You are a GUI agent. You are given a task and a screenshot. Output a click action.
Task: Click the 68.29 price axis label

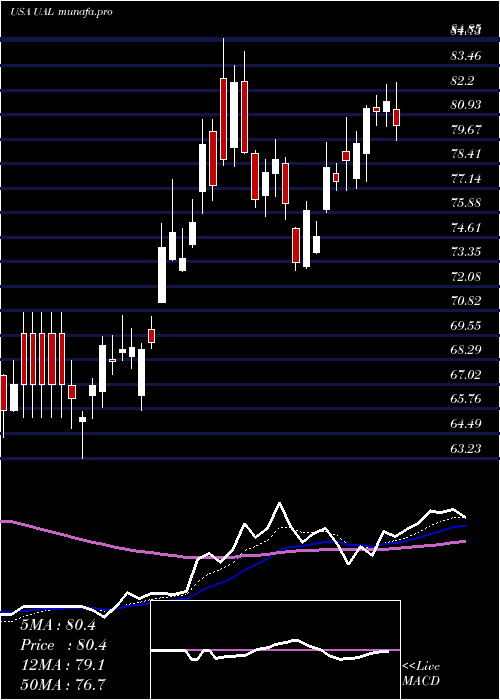(x=466, y=350)
